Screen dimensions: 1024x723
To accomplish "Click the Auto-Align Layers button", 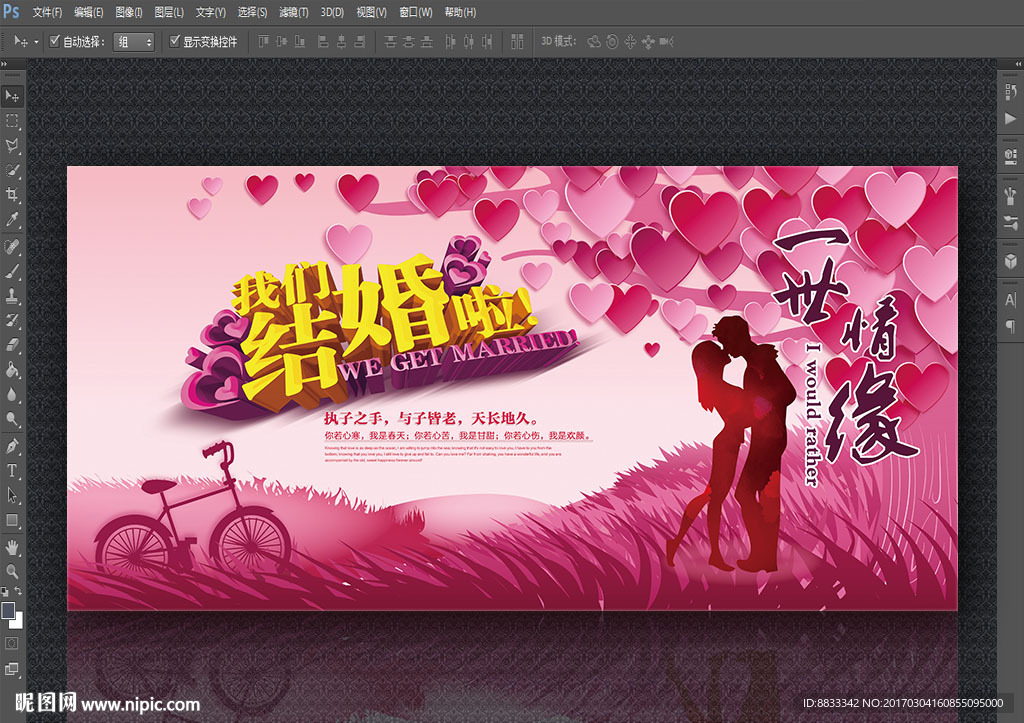I will pyautogui.click(x=517, y=42).
